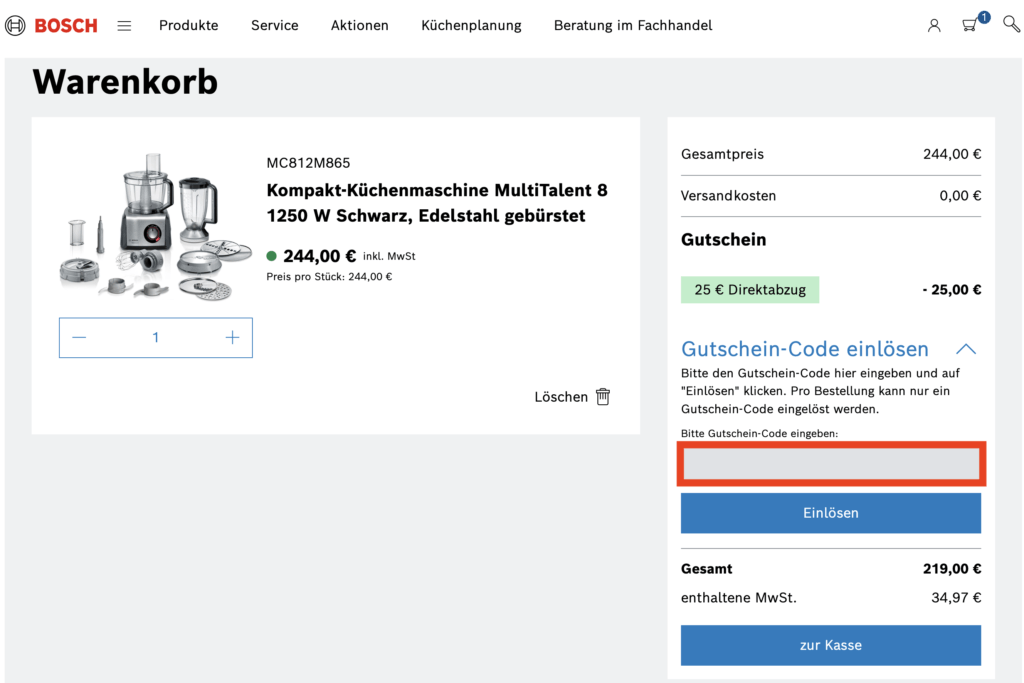1024x683 pixels.
Task: Focus the Gutschein-Code input field
Action: pos(831,464)
